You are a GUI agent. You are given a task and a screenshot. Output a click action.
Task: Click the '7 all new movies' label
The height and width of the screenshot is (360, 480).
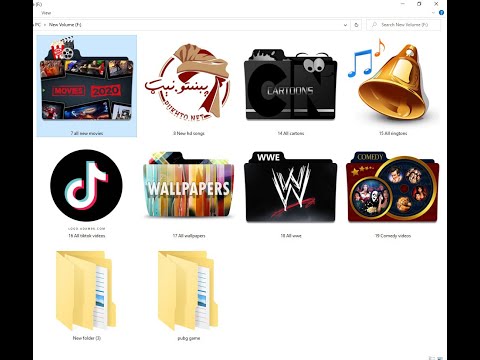click(87, 133)
